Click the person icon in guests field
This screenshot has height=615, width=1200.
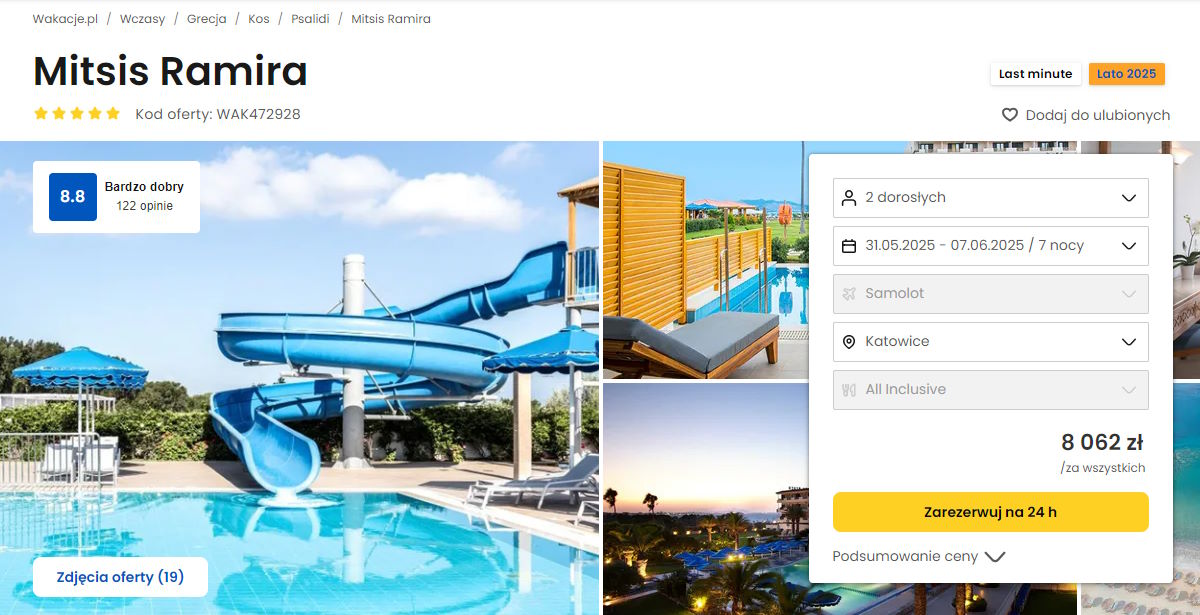(849, 198)
